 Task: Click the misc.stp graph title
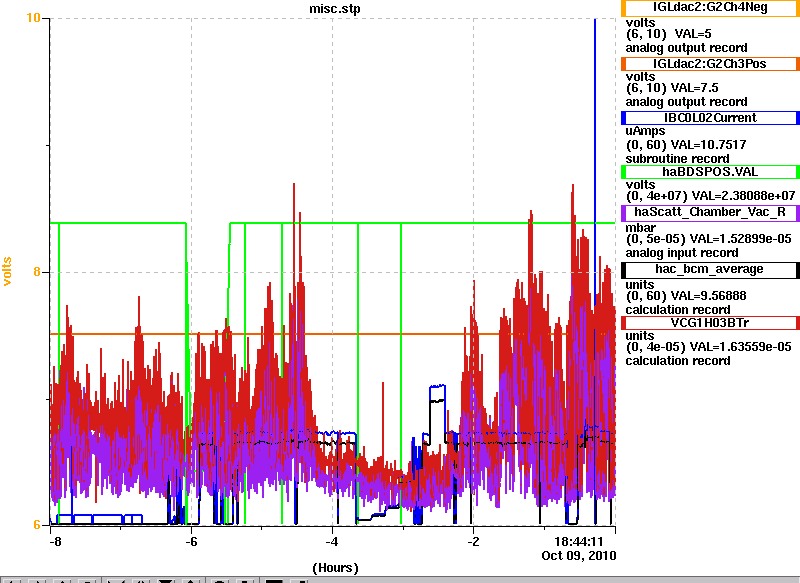point(335,9)
